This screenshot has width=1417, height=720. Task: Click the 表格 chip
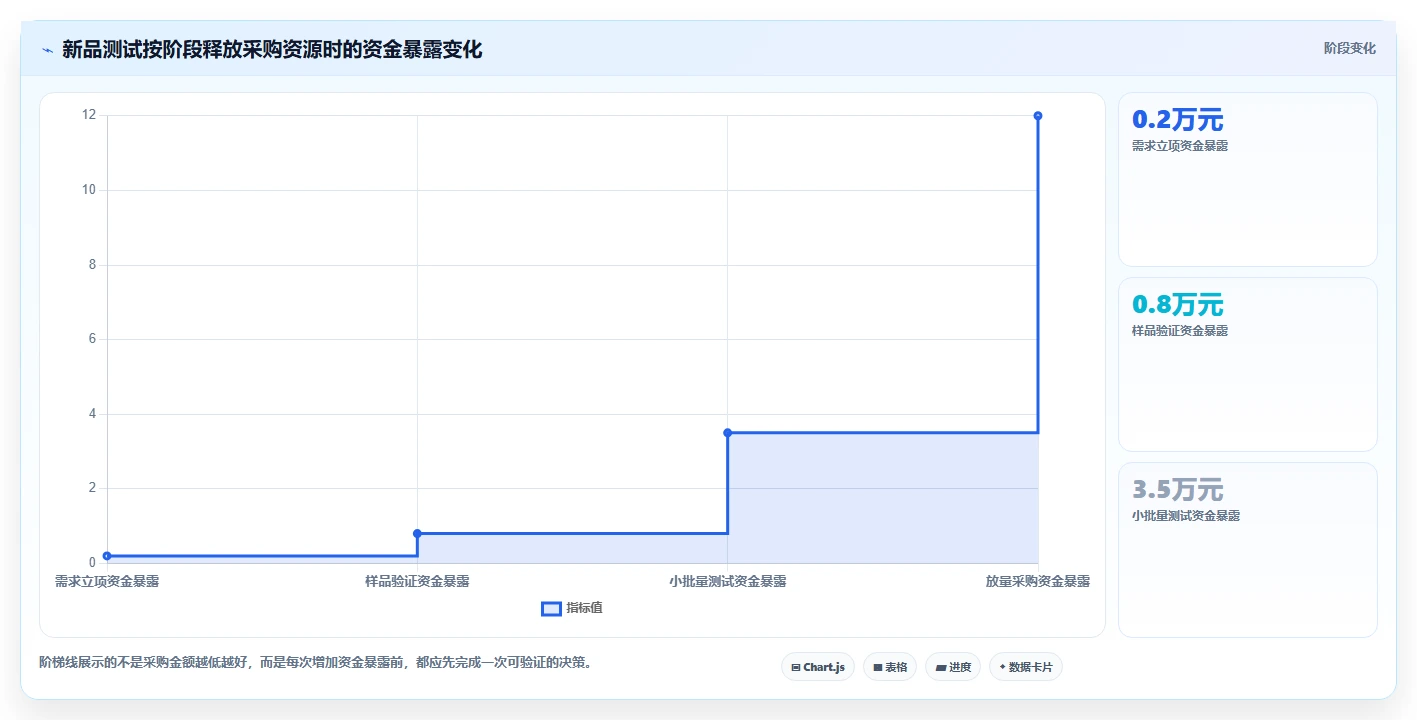[890, 667]
